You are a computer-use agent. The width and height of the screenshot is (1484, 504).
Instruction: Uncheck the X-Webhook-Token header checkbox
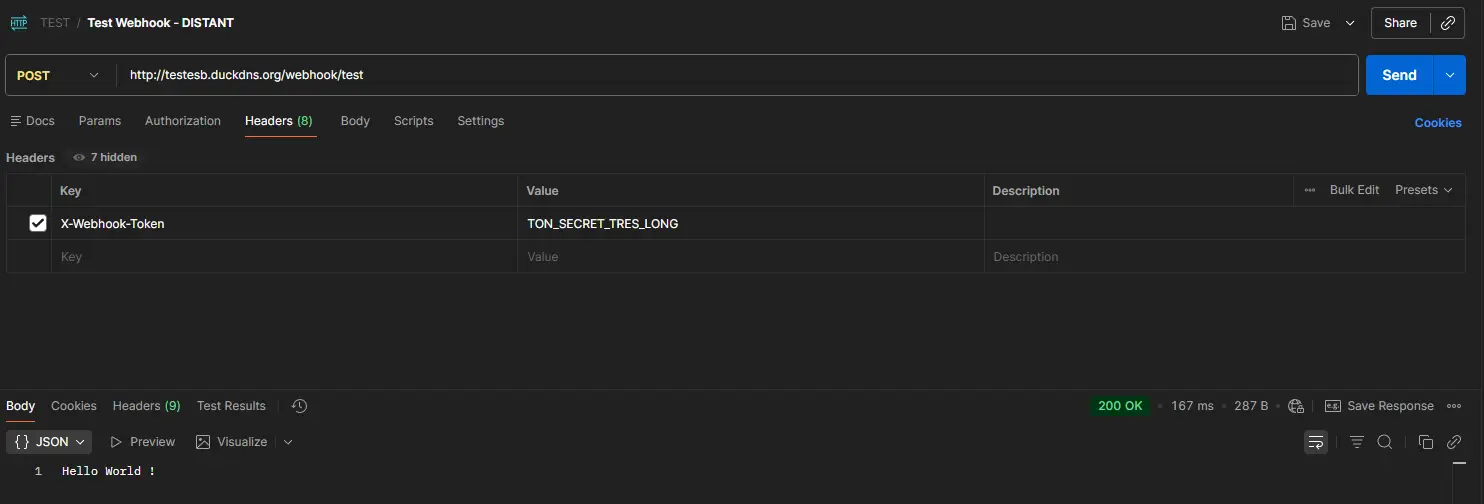(38, 224)
